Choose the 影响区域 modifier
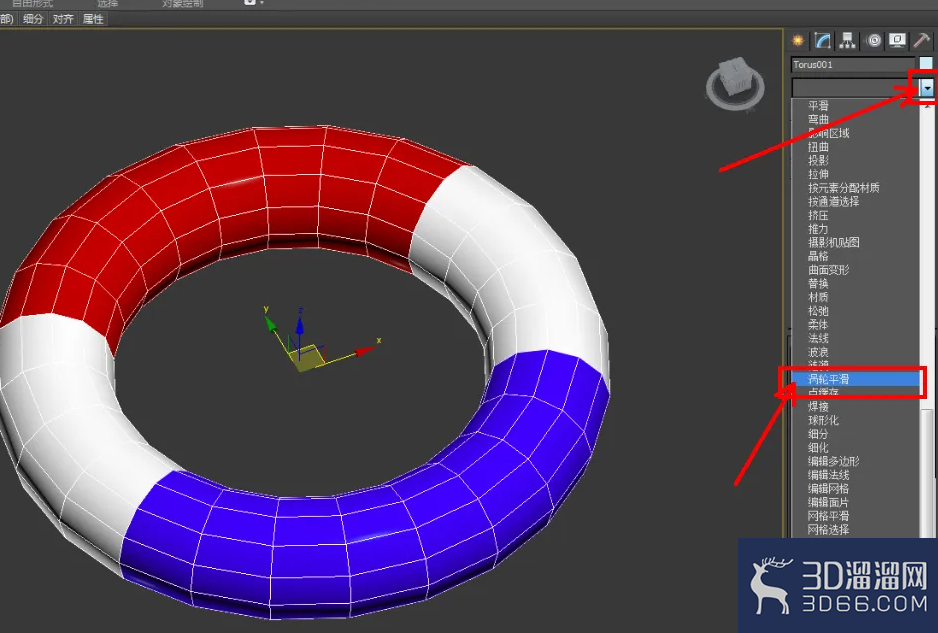This screenshot has width=938, height=633. click(829, 133)
